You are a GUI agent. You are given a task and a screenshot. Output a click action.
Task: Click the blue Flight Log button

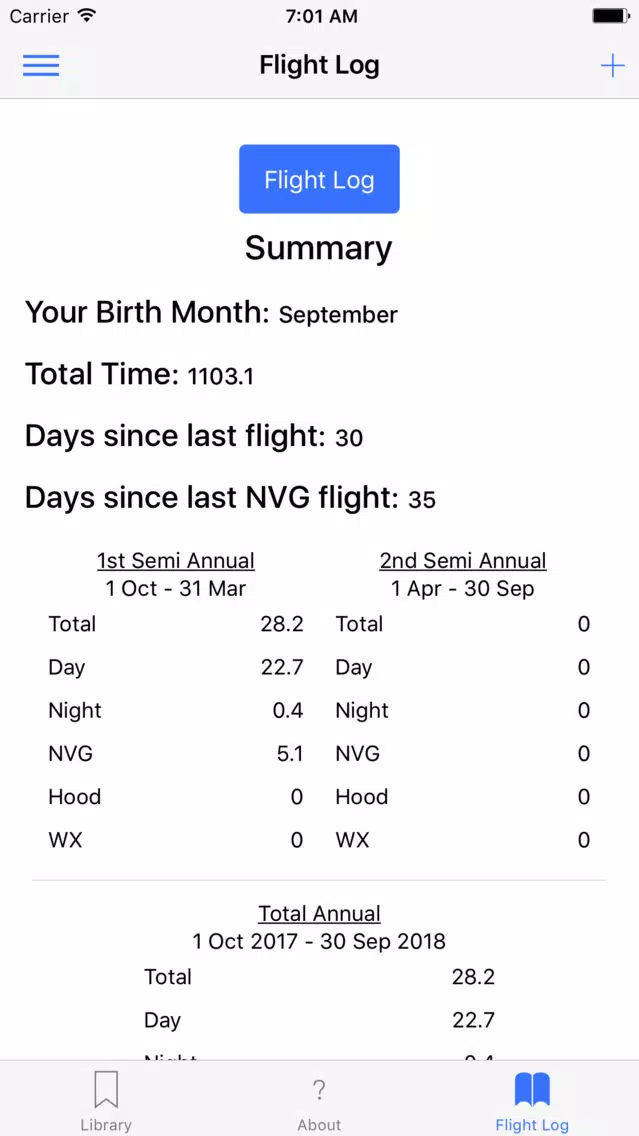click(319, 179)
